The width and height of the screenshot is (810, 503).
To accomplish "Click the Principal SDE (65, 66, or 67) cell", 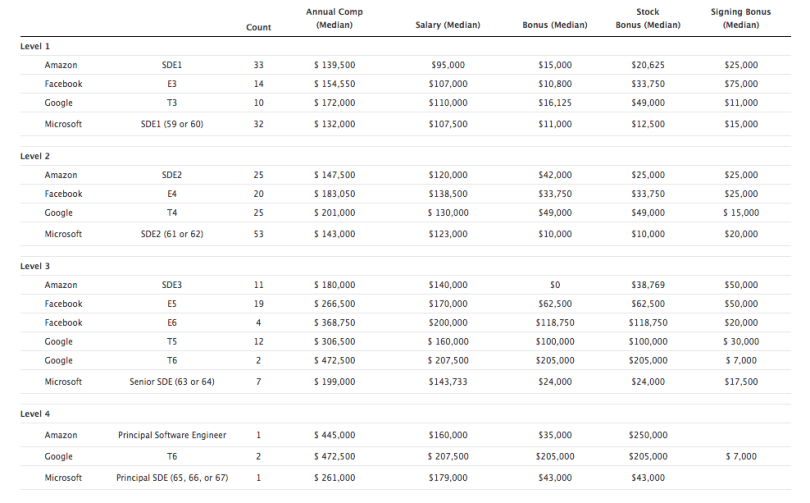I will [x=172, y=478].
